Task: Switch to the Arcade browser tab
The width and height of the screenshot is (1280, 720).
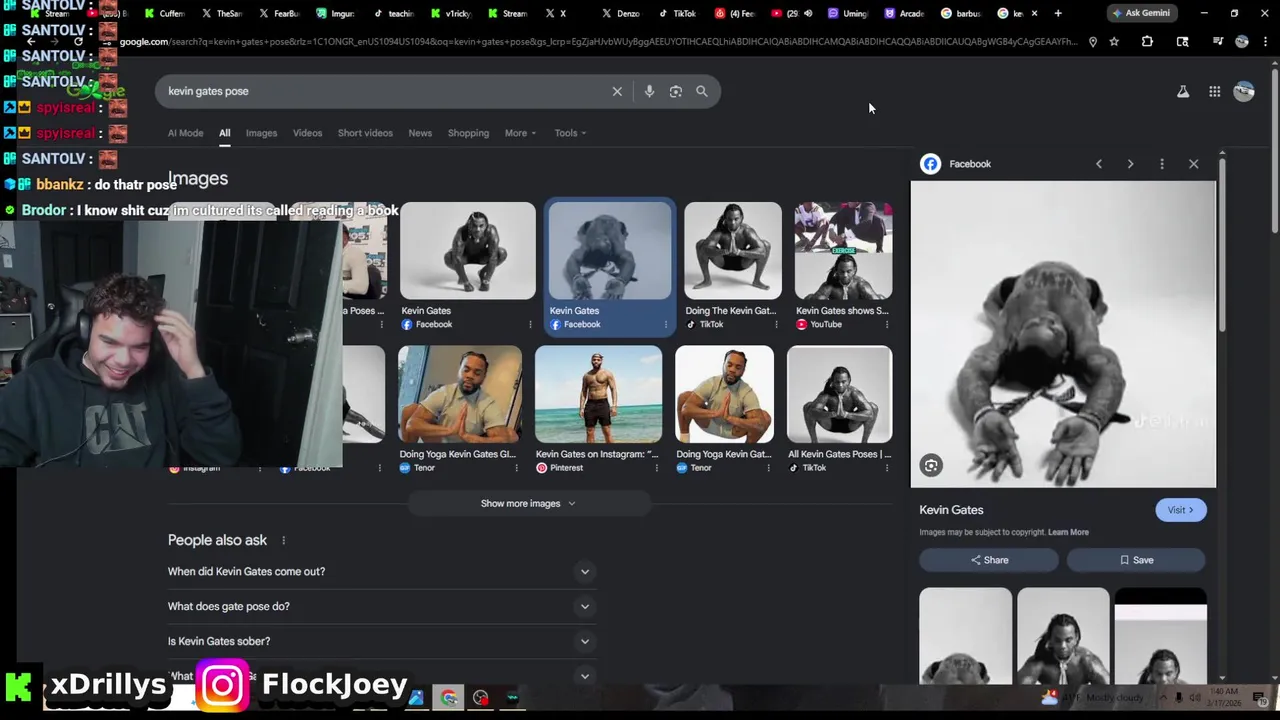Action: (x=903, y=13)
